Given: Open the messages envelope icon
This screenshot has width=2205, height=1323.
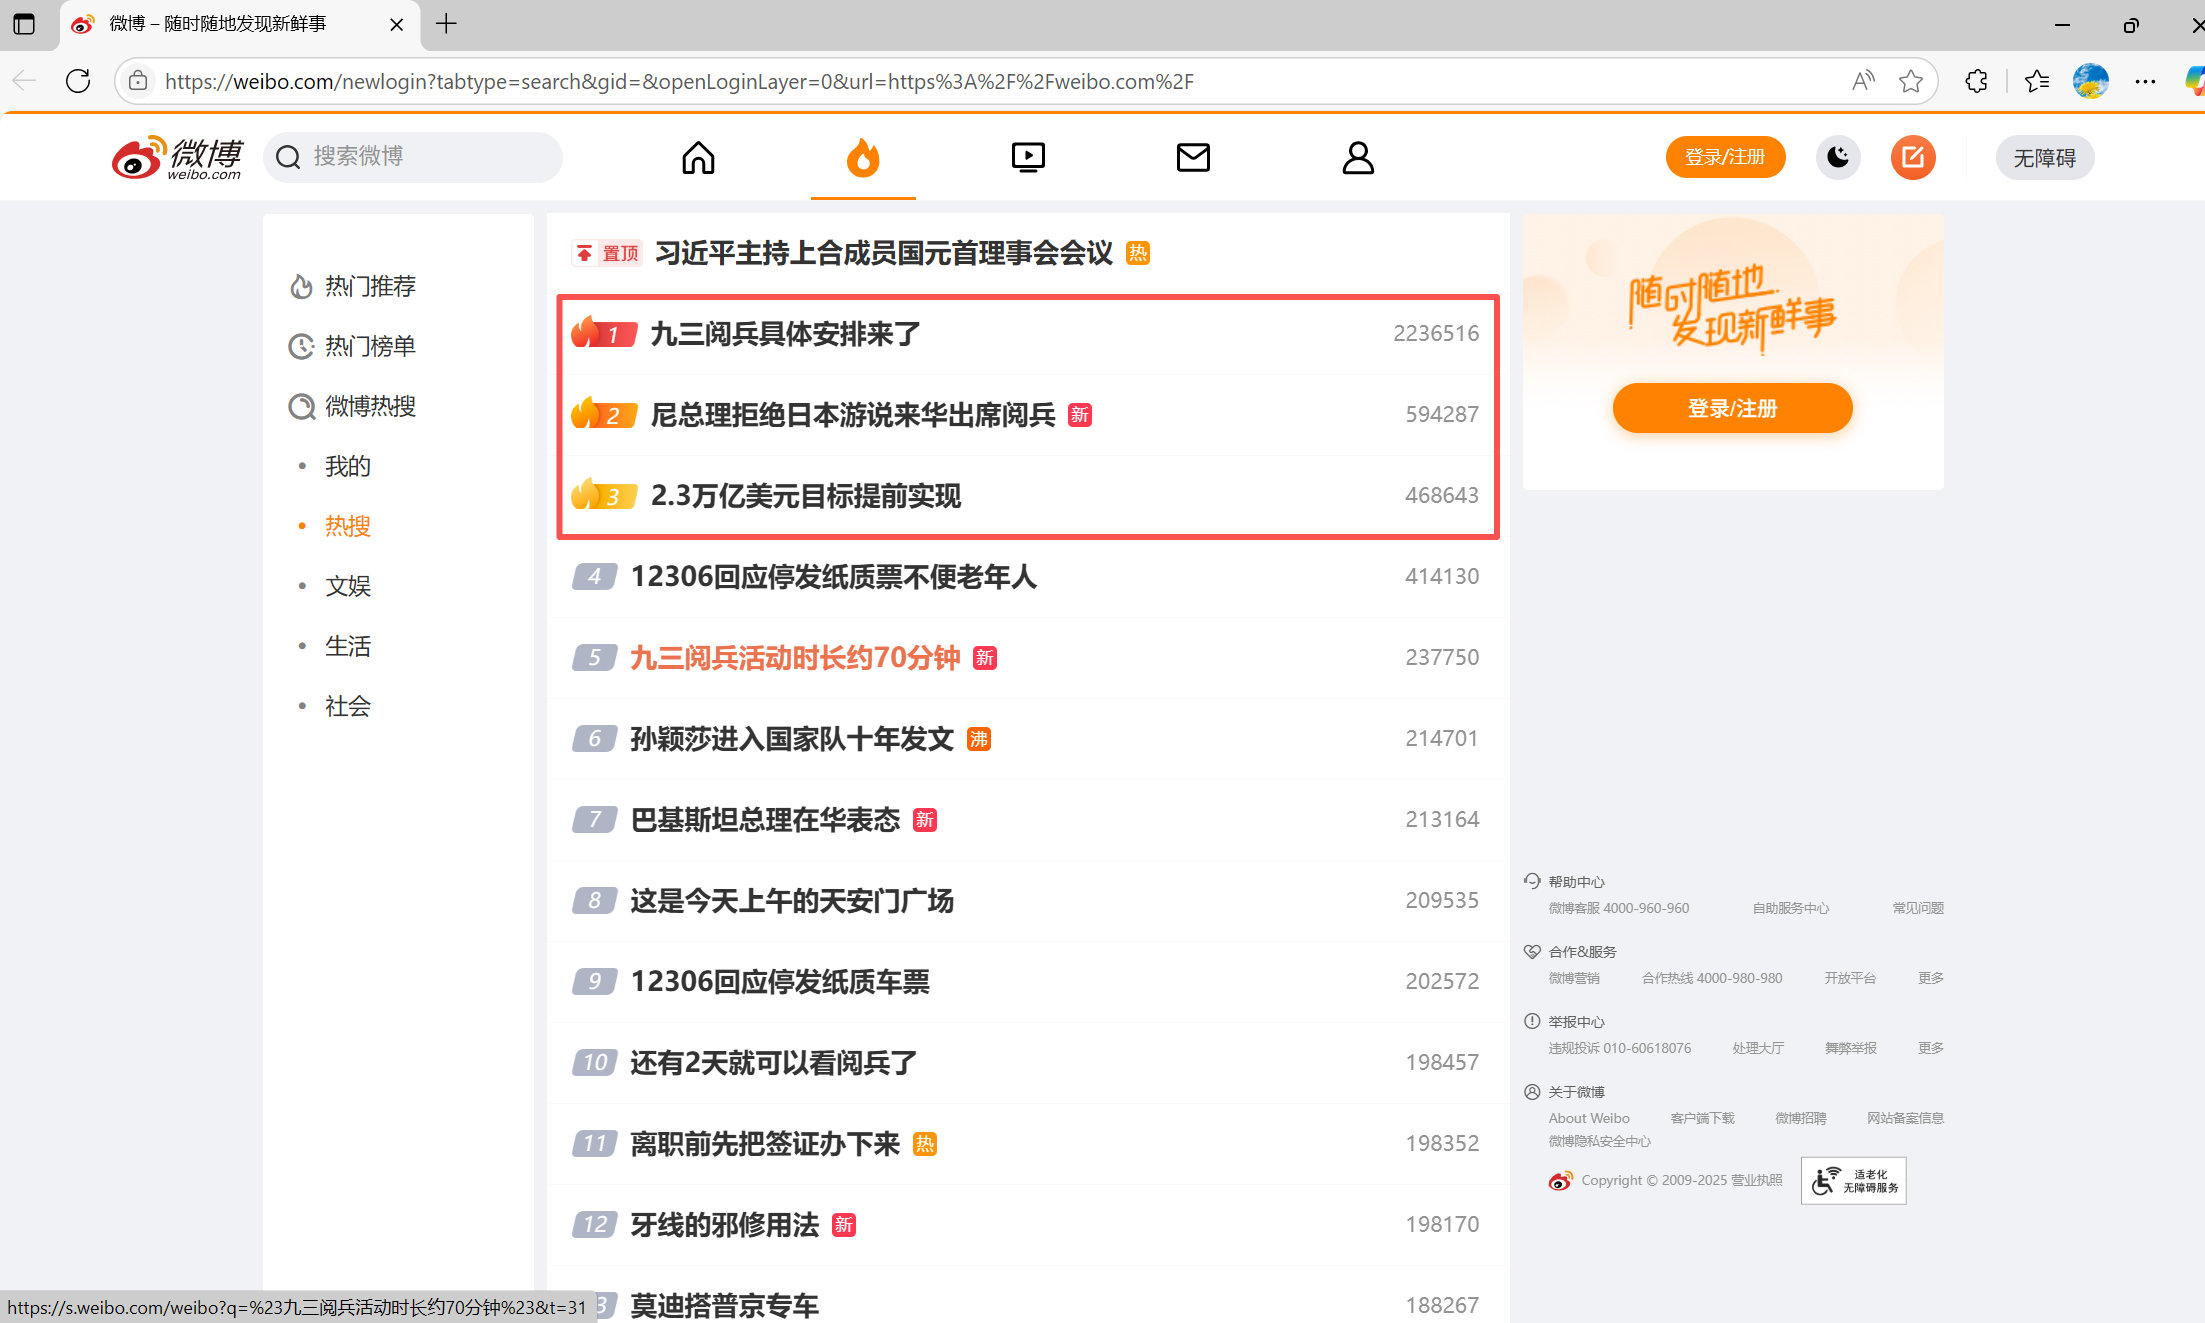Looking at the screenshot, I should pyautogui.click(x=1192, y=158).
